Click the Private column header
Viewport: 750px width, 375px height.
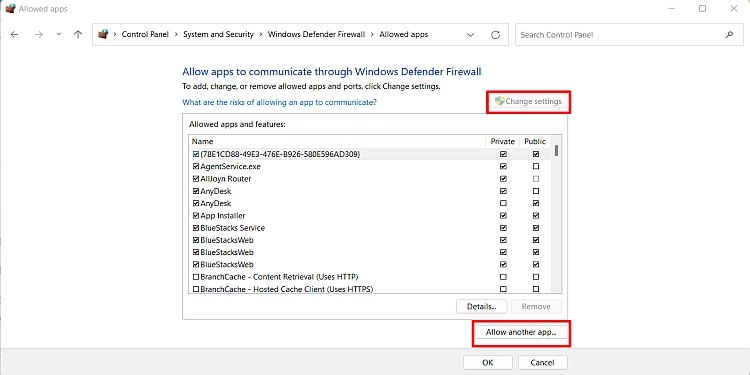[x=503, y=142]
